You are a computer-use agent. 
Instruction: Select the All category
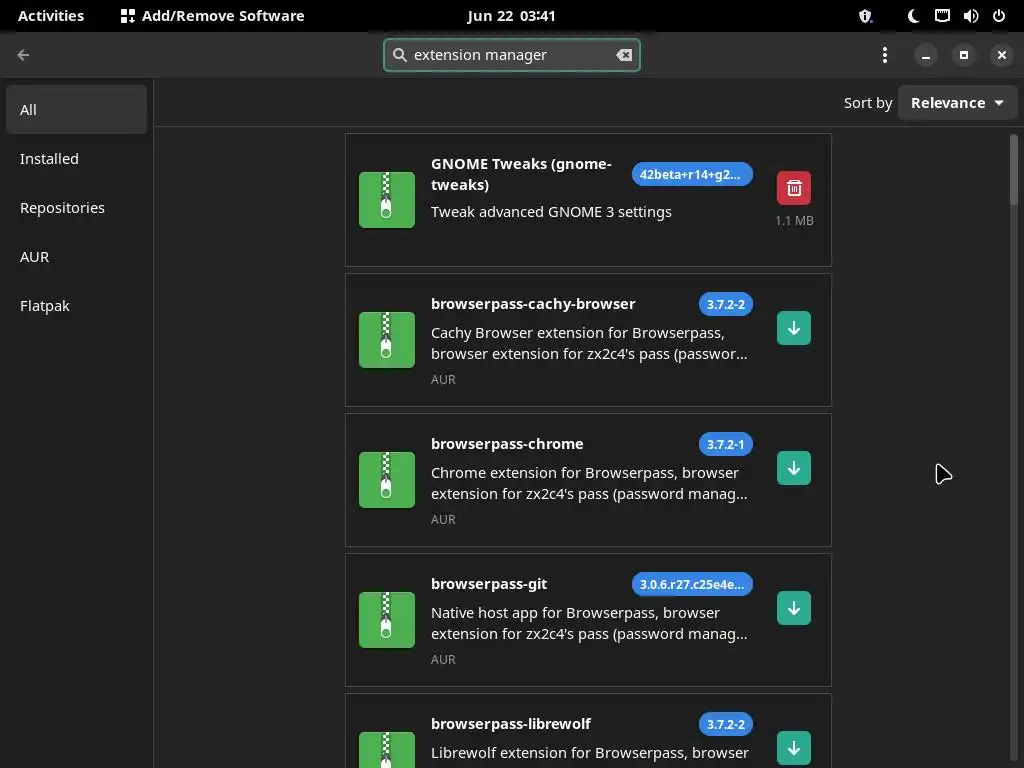76,110
